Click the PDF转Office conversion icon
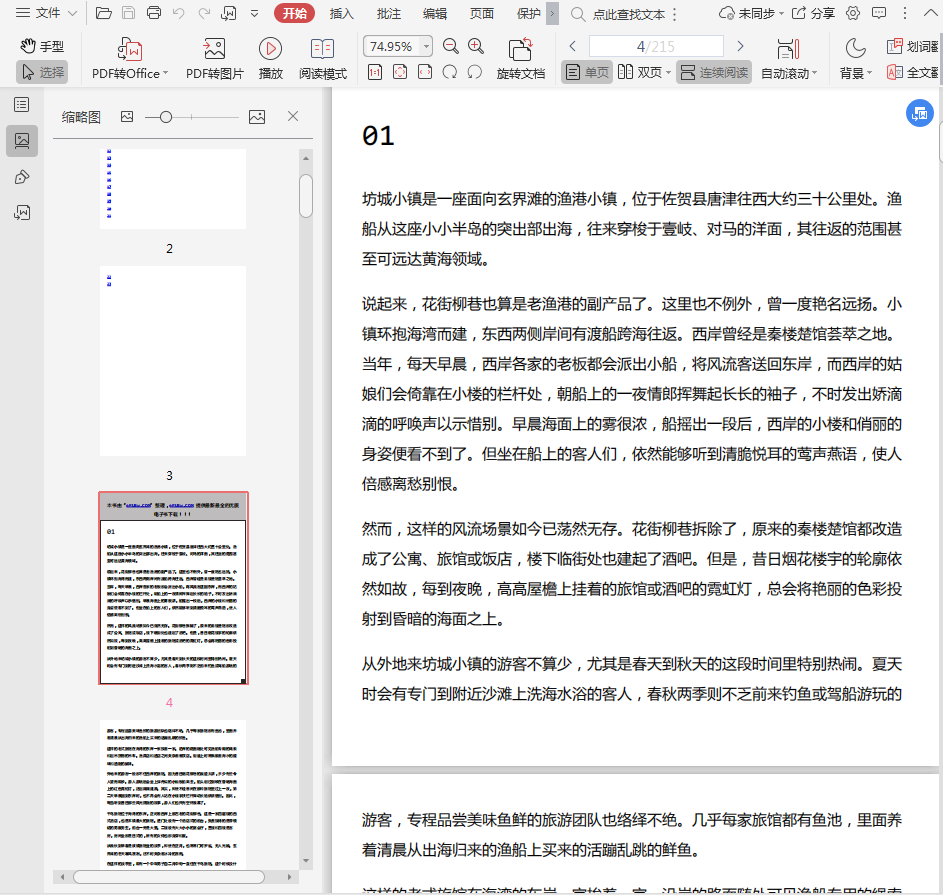Viewport: 943px width, 895px height. (x=130, y=49)
